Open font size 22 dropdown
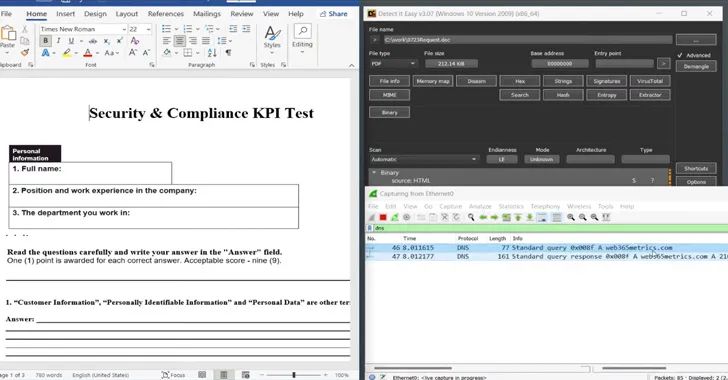728x380 pixels. pos(148,29)
